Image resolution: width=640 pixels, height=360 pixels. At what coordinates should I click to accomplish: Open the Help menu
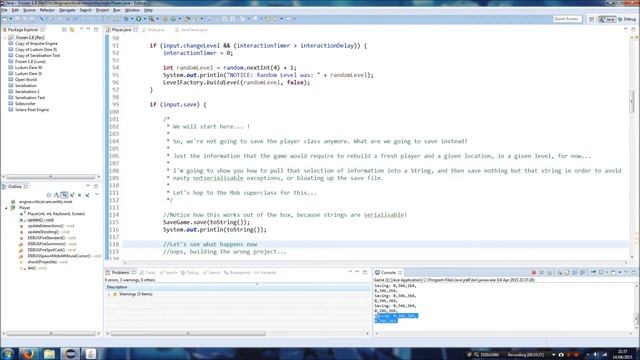point(149,10)
